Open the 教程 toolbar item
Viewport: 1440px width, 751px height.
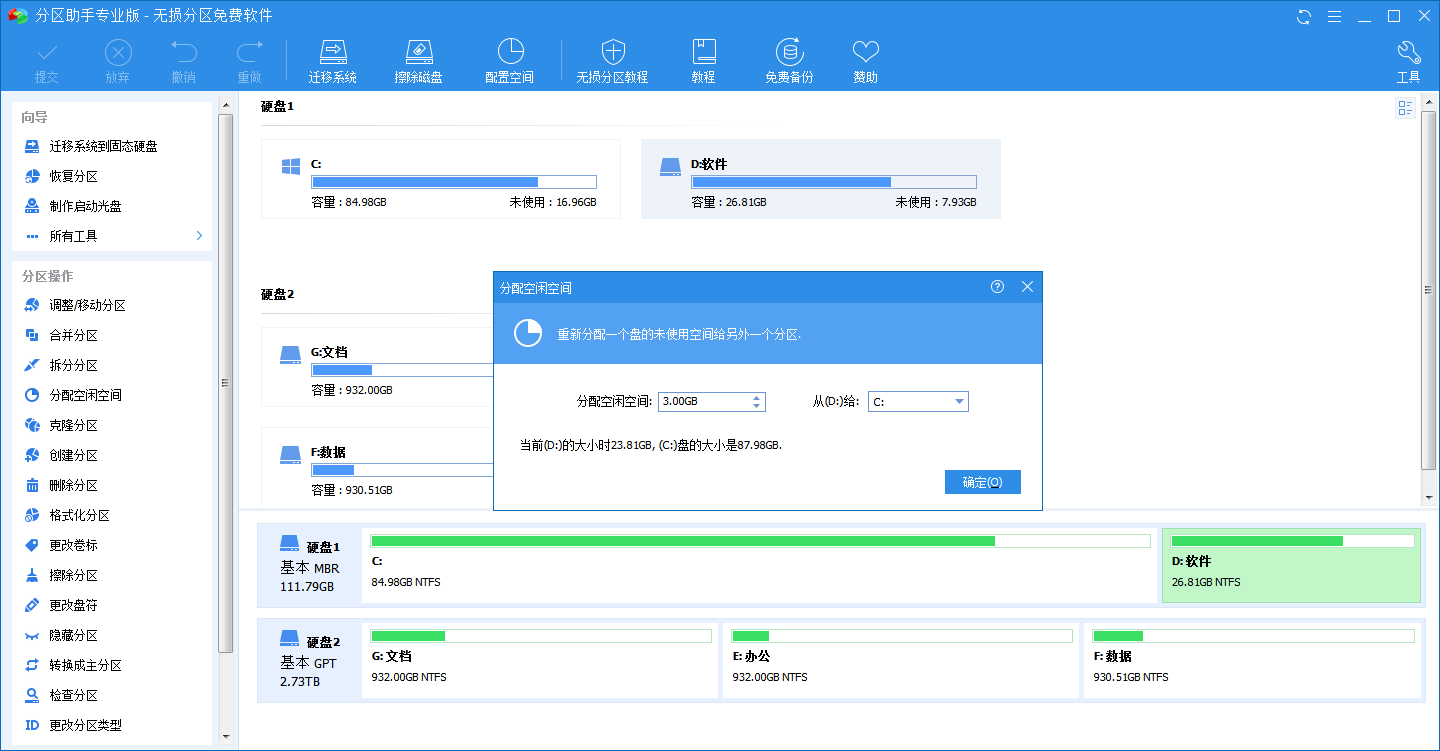(x=704, y=62)
